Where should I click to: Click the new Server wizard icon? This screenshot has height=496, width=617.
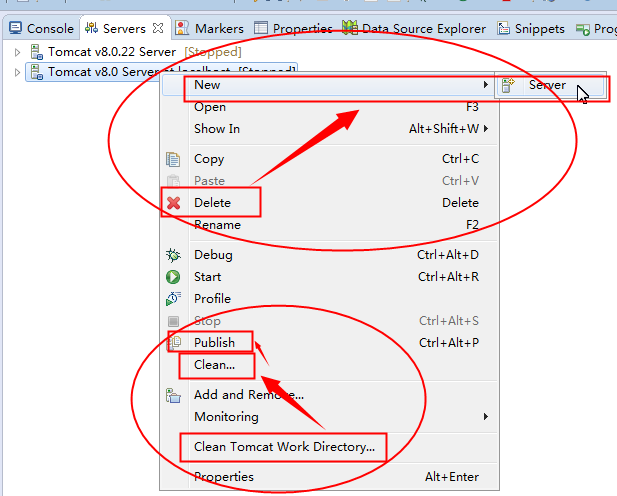coord(508,85)
